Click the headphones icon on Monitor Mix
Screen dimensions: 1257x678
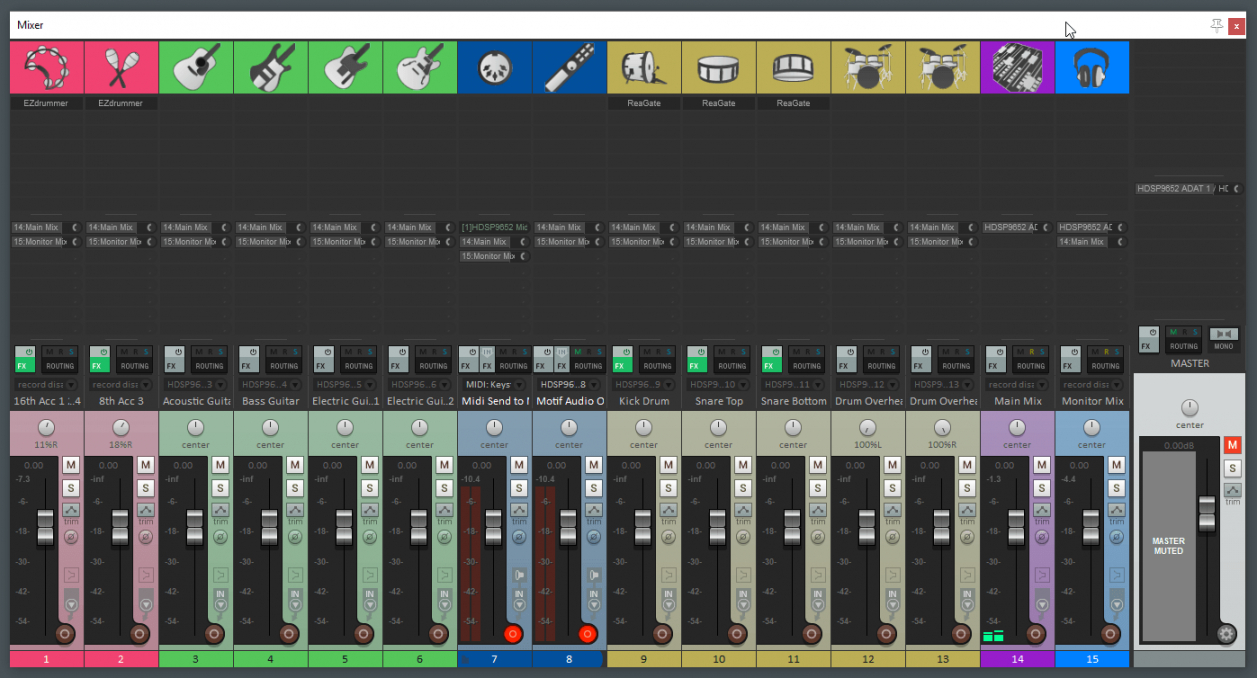pos(1092,68)
